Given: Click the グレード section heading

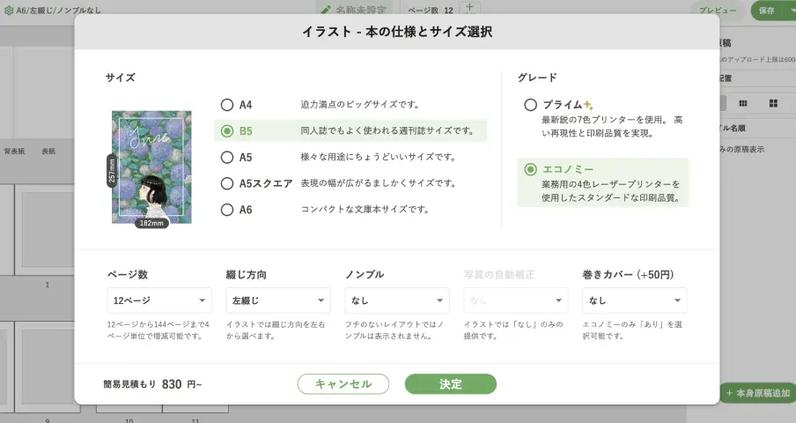Looking at the screenshot, I should click(537, 77).
